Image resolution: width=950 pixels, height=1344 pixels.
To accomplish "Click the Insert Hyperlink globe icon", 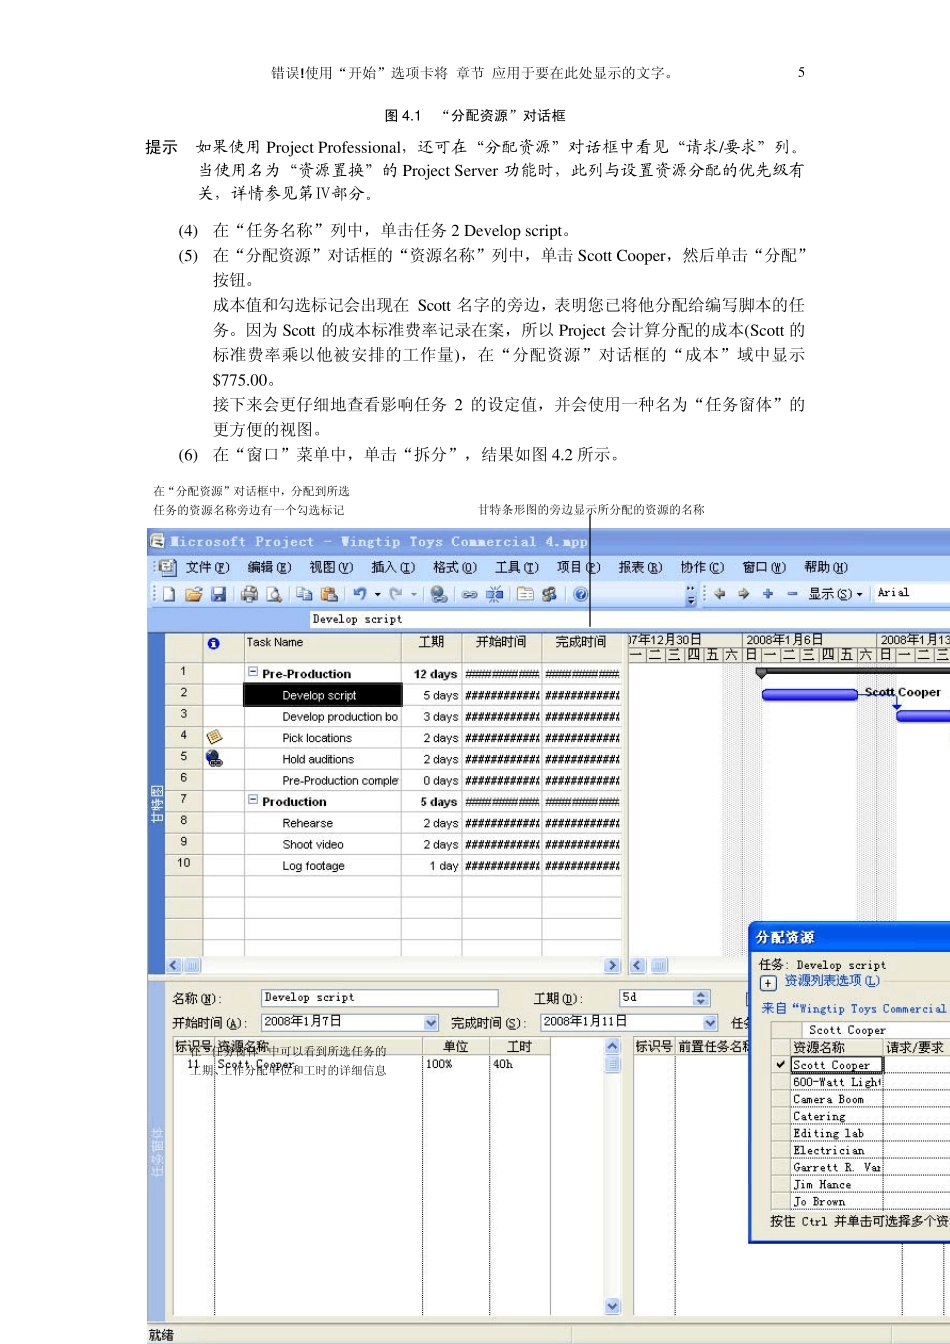I will [438, 594].
